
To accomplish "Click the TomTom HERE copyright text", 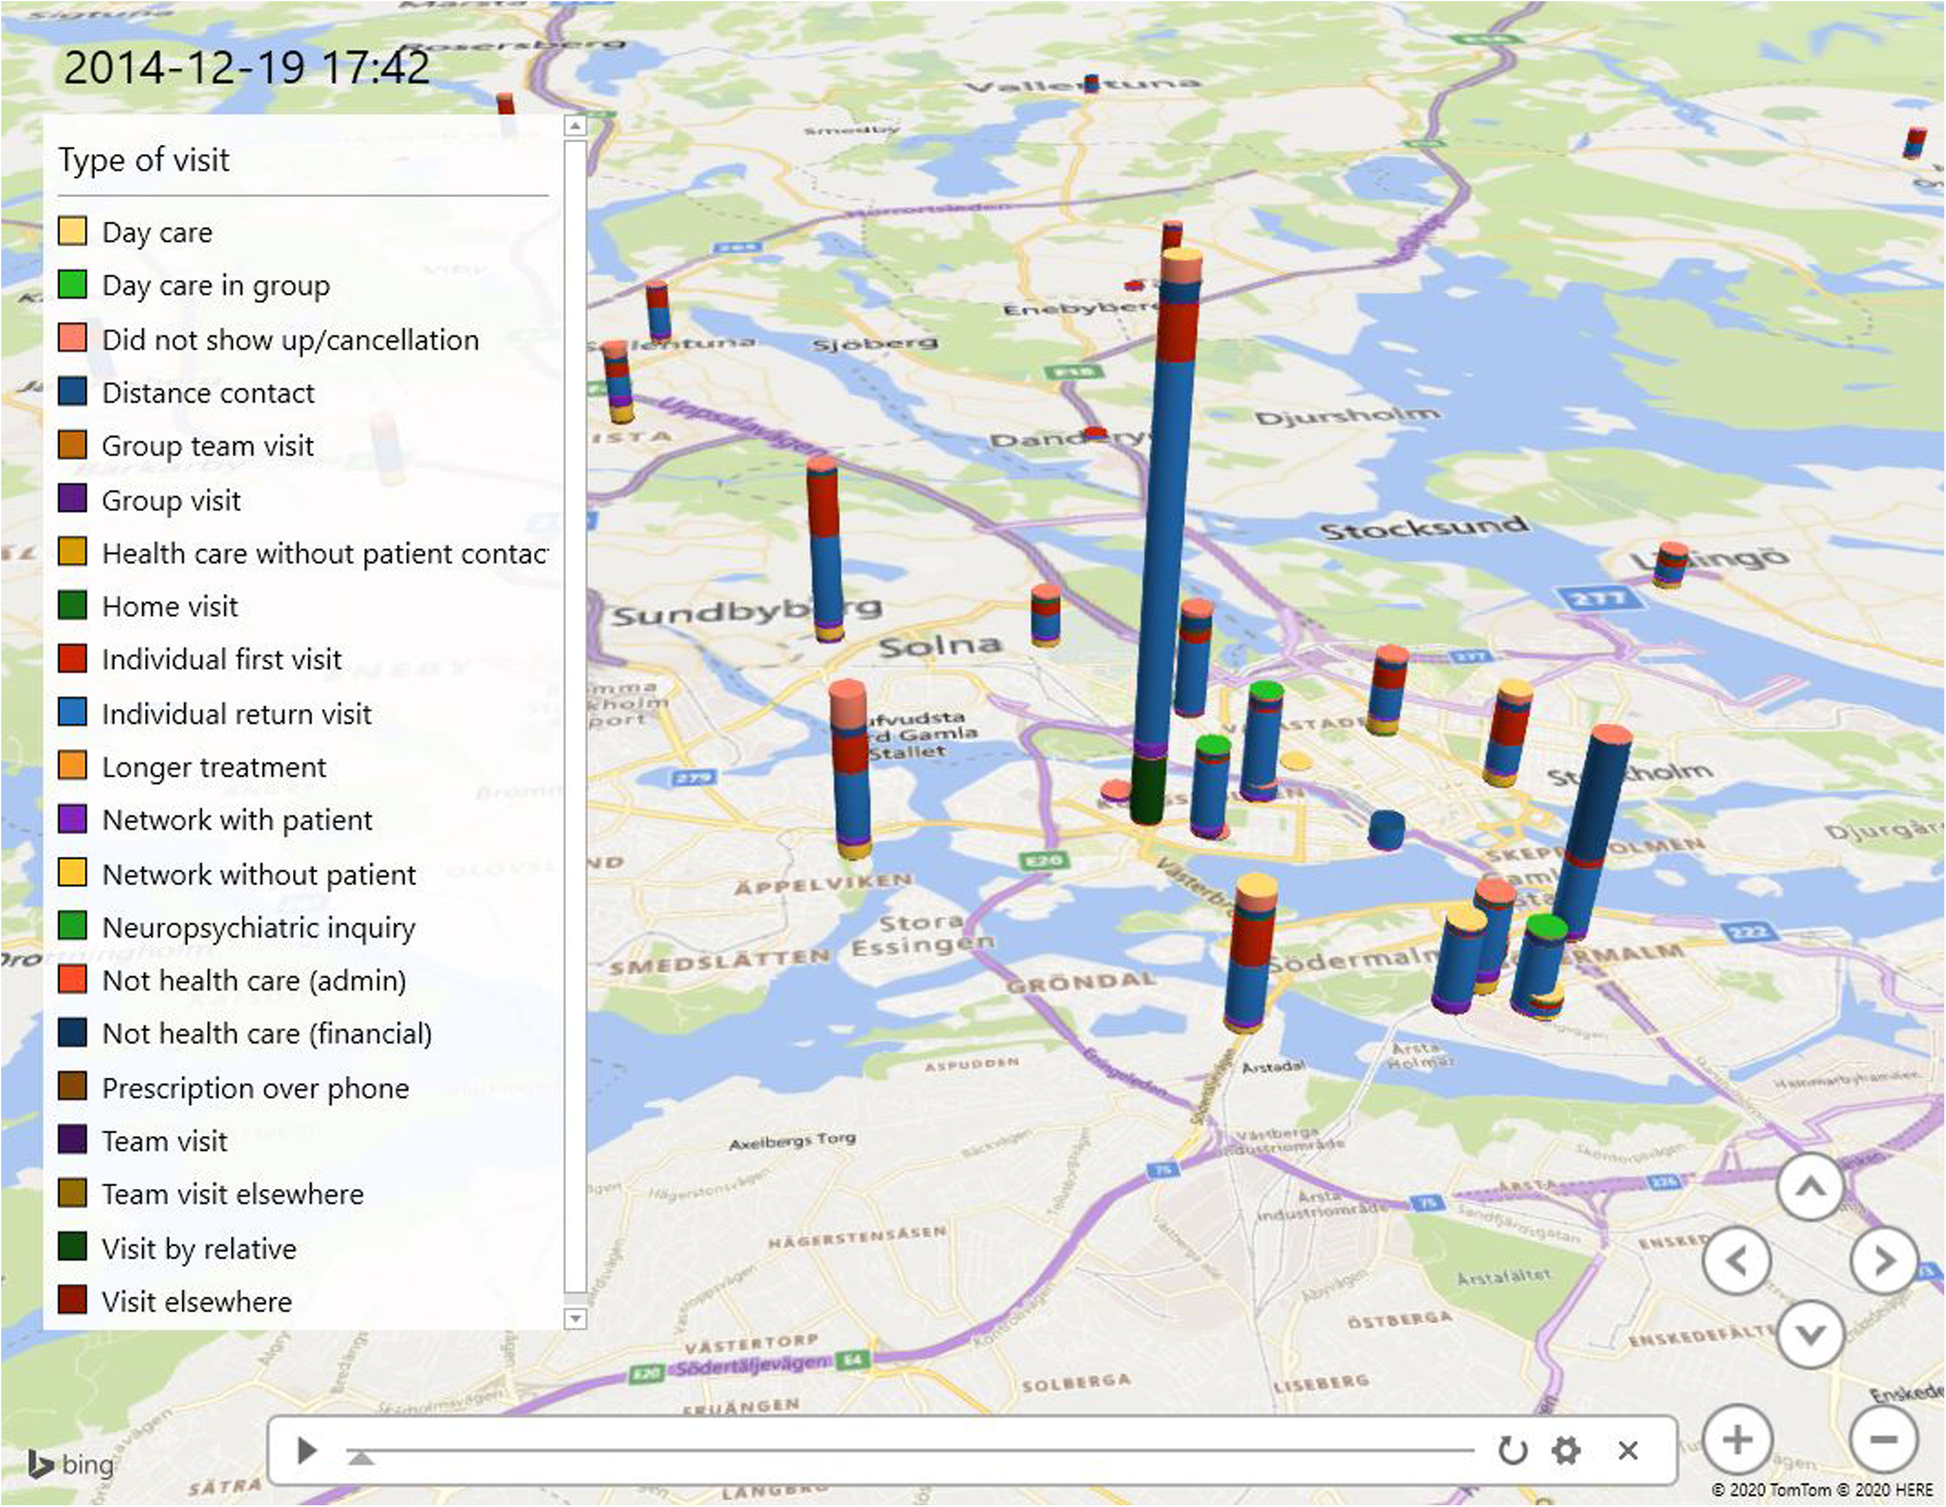I will coord(1822,1490).
